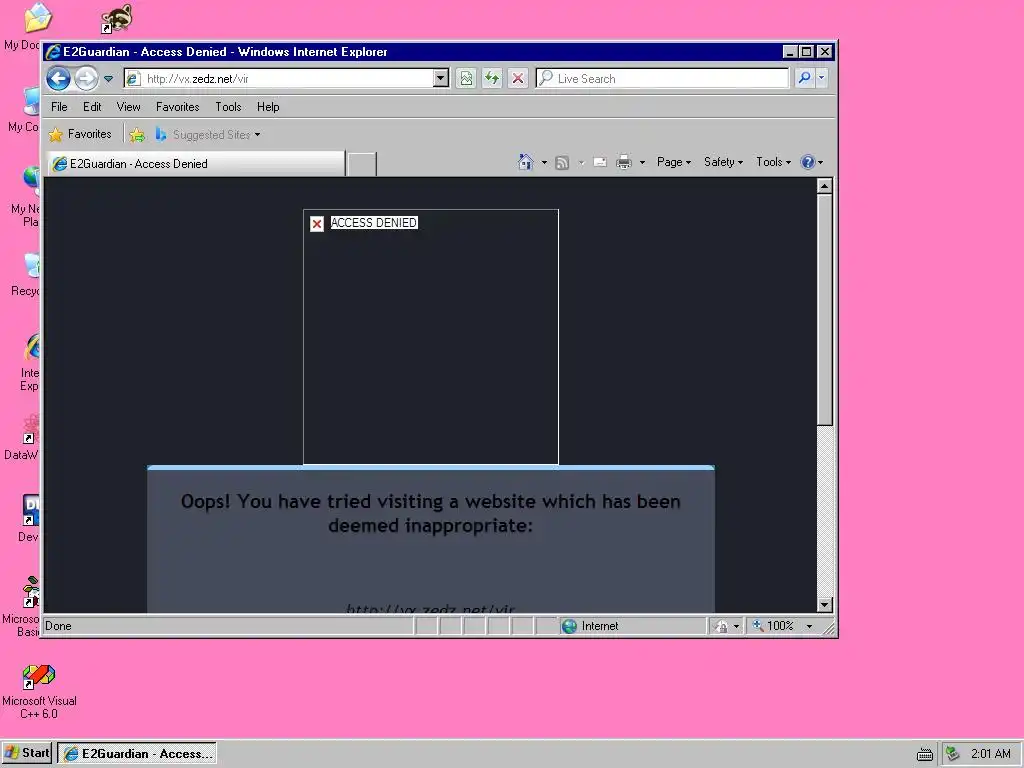This screenshot has height=768, width=1024.
Task: Click the broken image ACCESS DENIED placeholder
Action: point(431,337)
